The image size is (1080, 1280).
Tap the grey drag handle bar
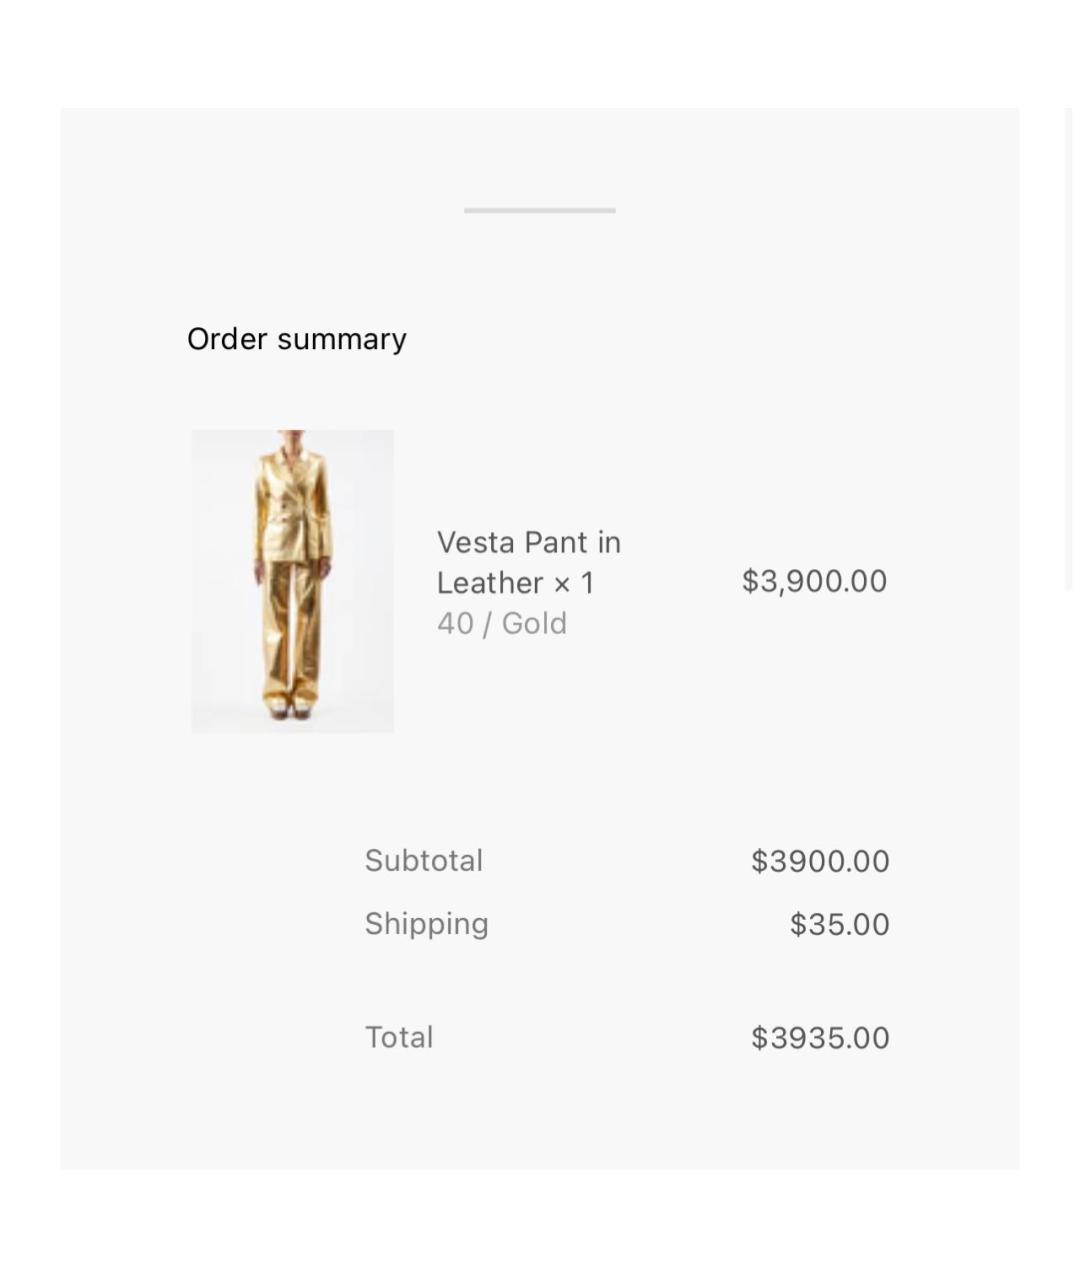coord(539,210)
